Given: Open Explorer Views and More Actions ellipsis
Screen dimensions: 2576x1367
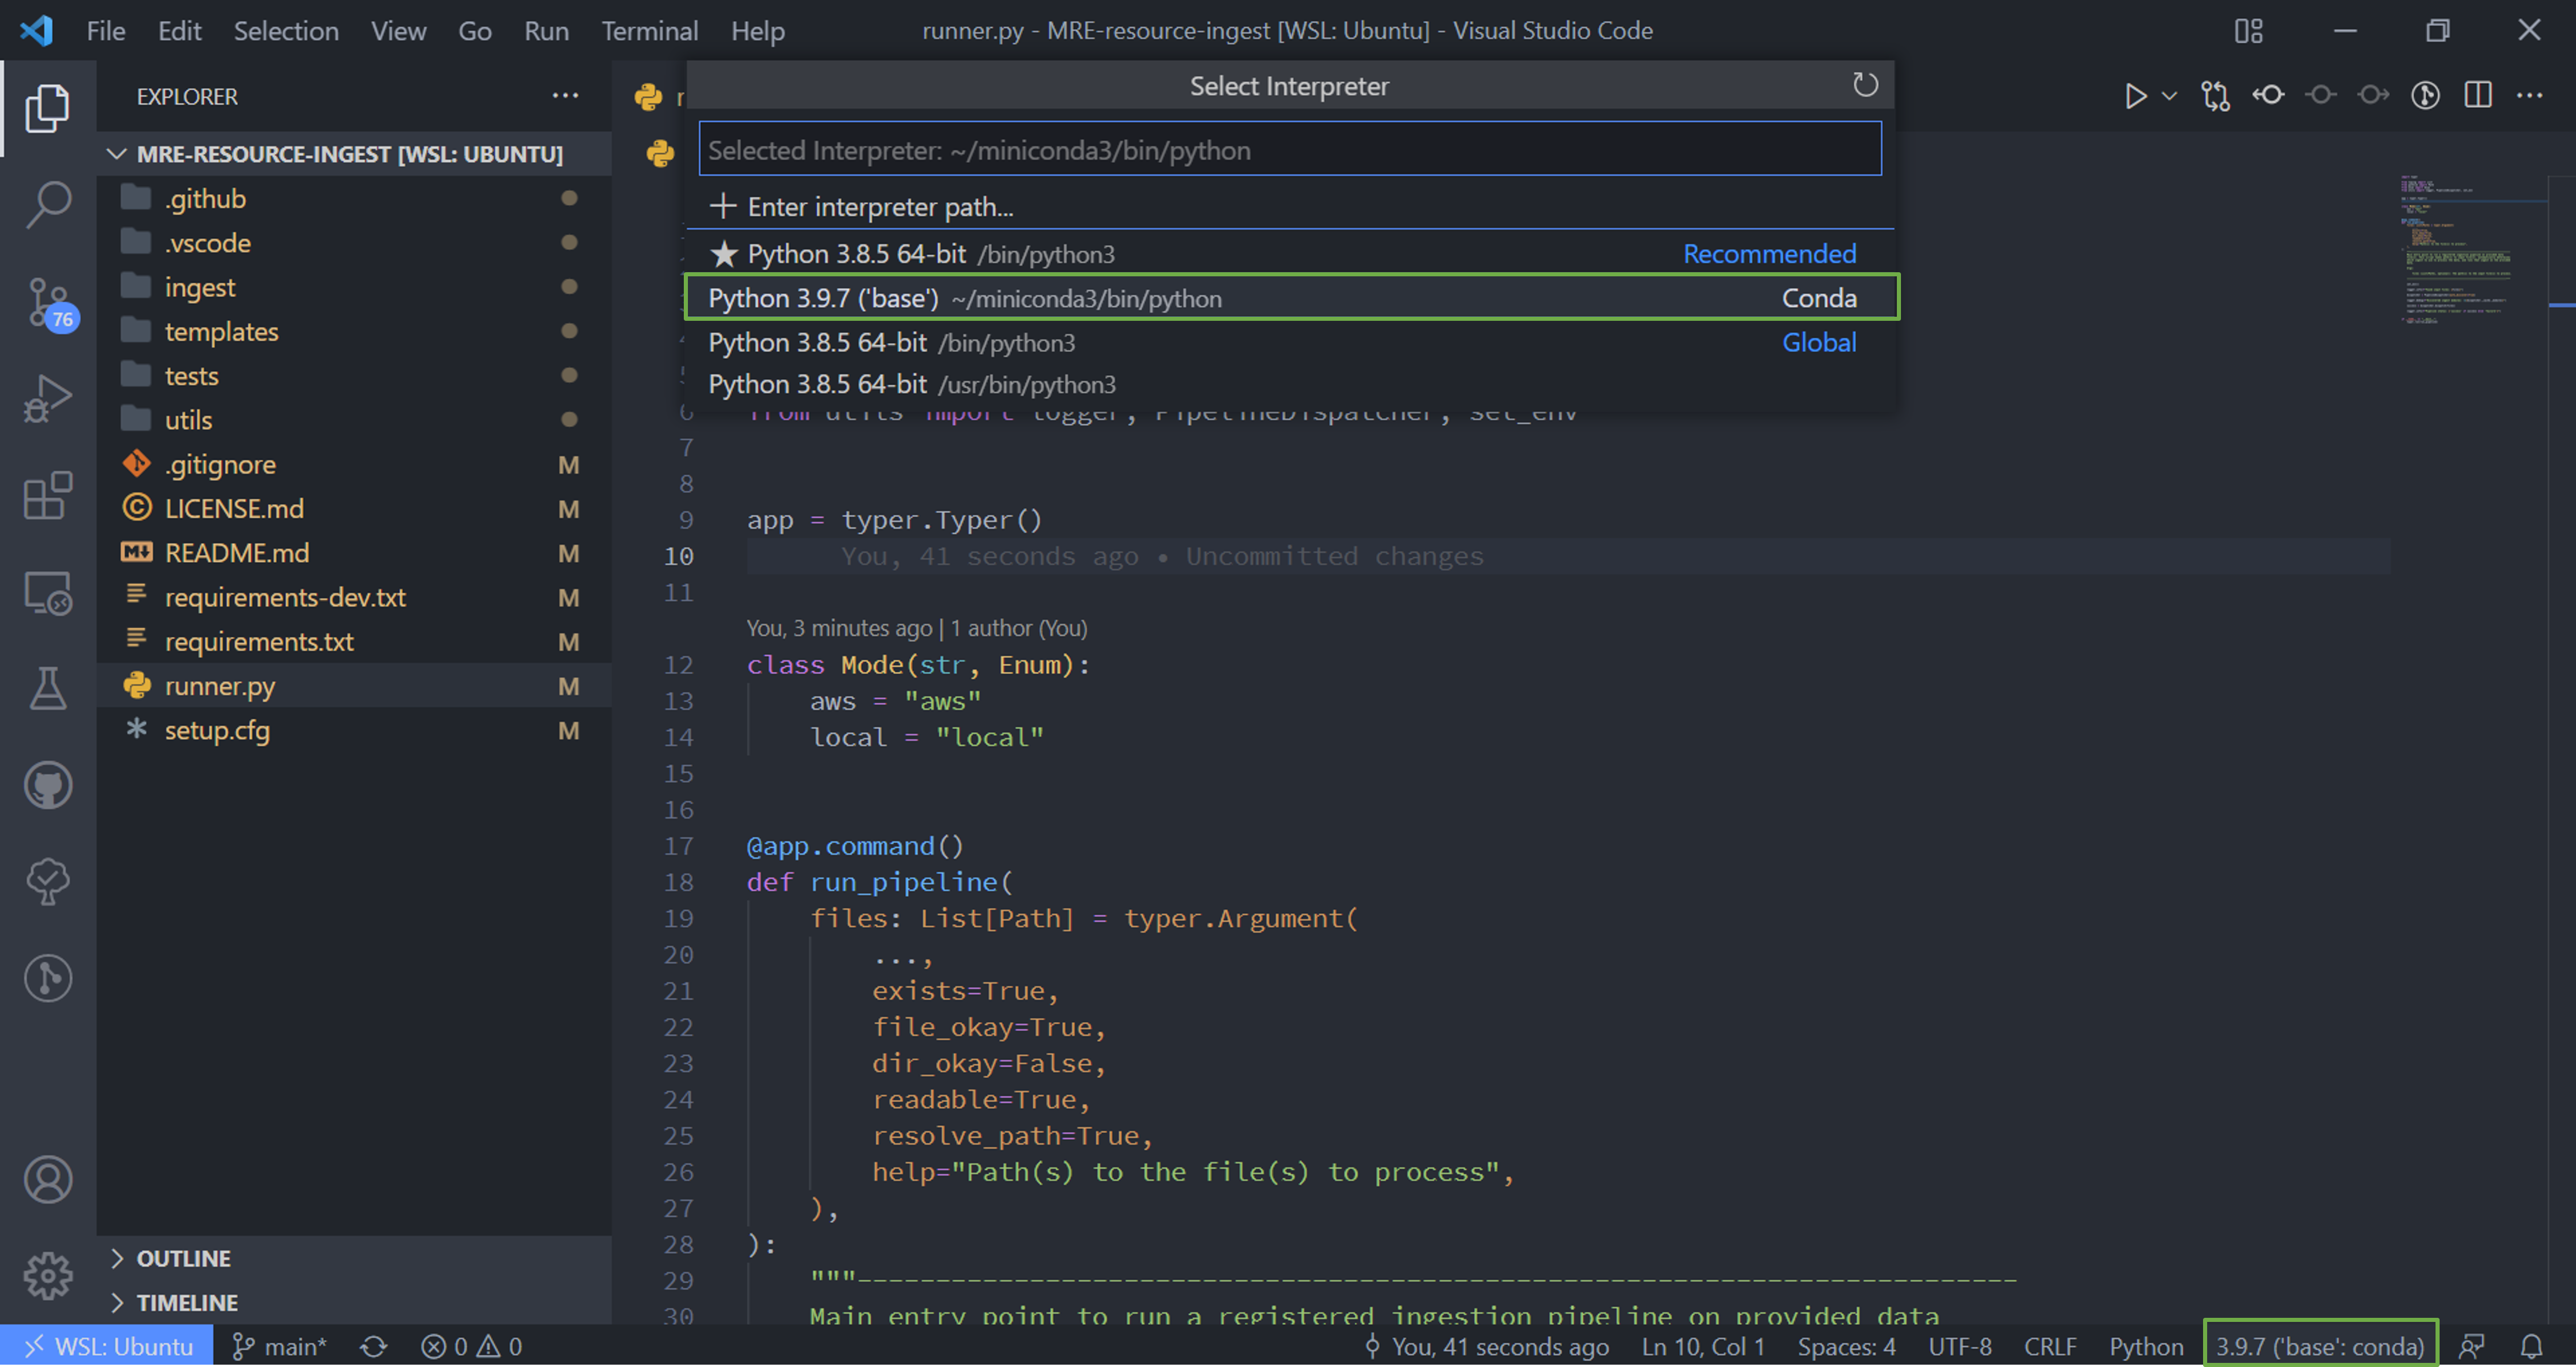Looking at the screenshot, I should pos(565,96).
